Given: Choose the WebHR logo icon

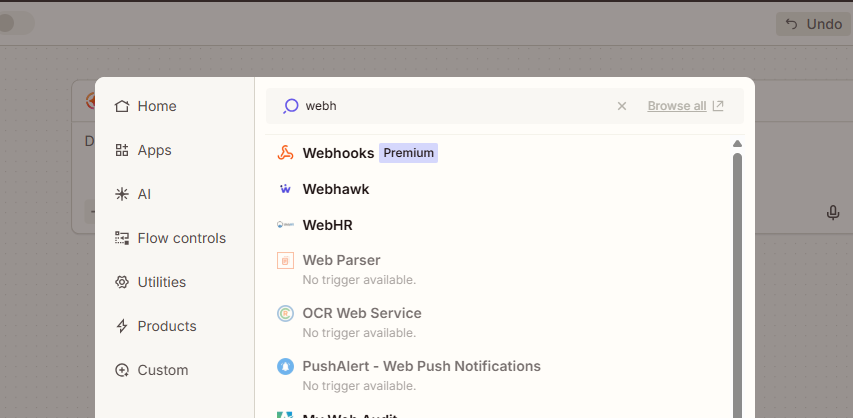Looking at the screenshot, I should point(285,225).
